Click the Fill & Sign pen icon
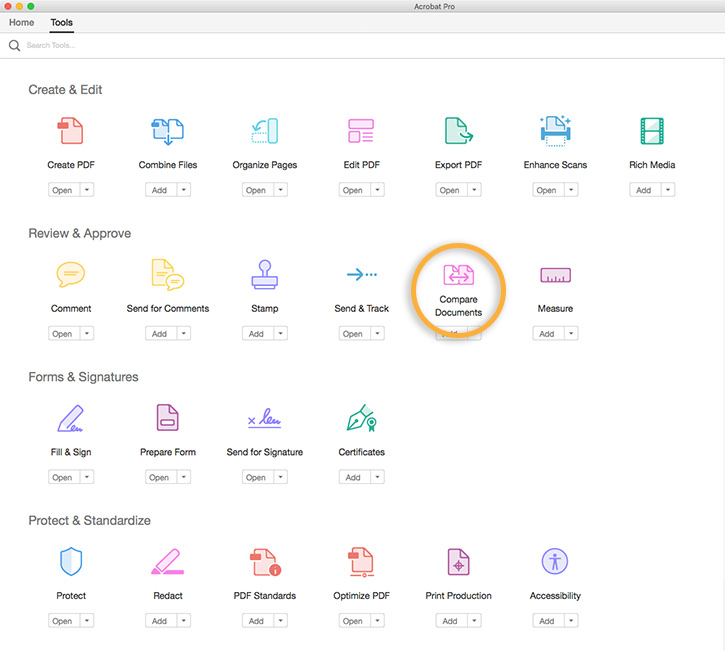Screen dimensions: 725x651 tap(70, 418)
